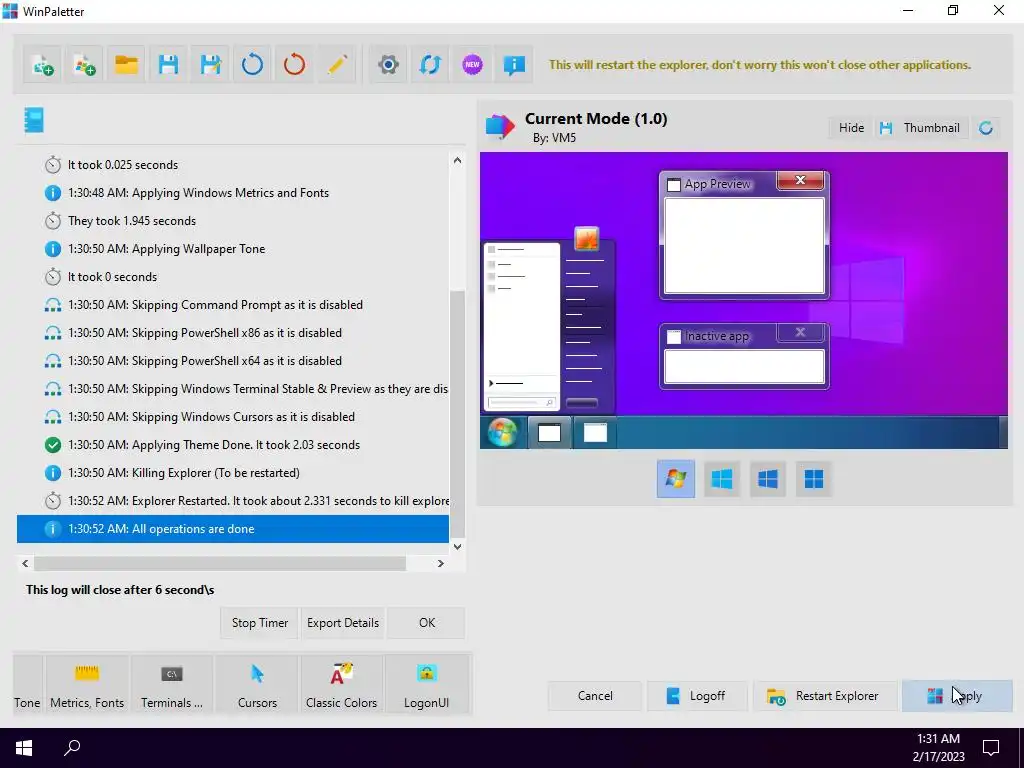Click the WinPaletter logo beside Current Mode
The width and height of the screenshot is (1024, 768).
coord(500,126)
